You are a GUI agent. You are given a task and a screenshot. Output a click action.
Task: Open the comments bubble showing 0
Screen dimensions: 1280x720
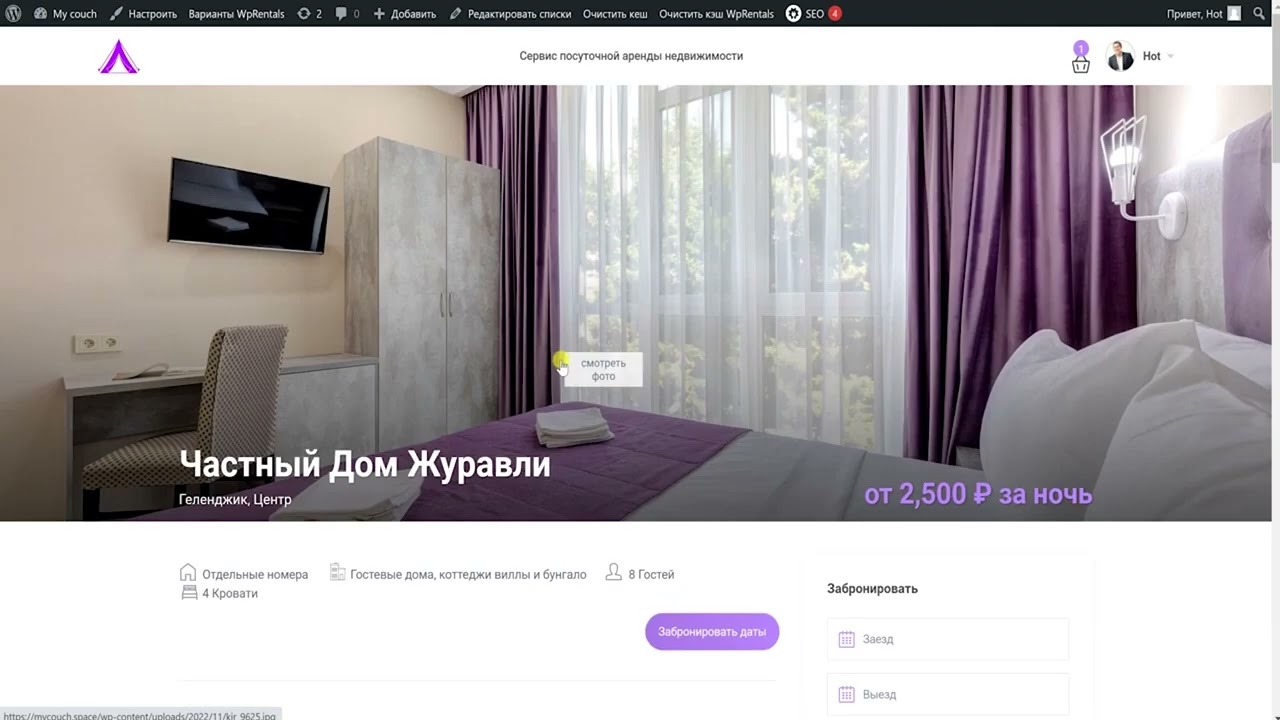pyautogui.click(x=347, y=14)
